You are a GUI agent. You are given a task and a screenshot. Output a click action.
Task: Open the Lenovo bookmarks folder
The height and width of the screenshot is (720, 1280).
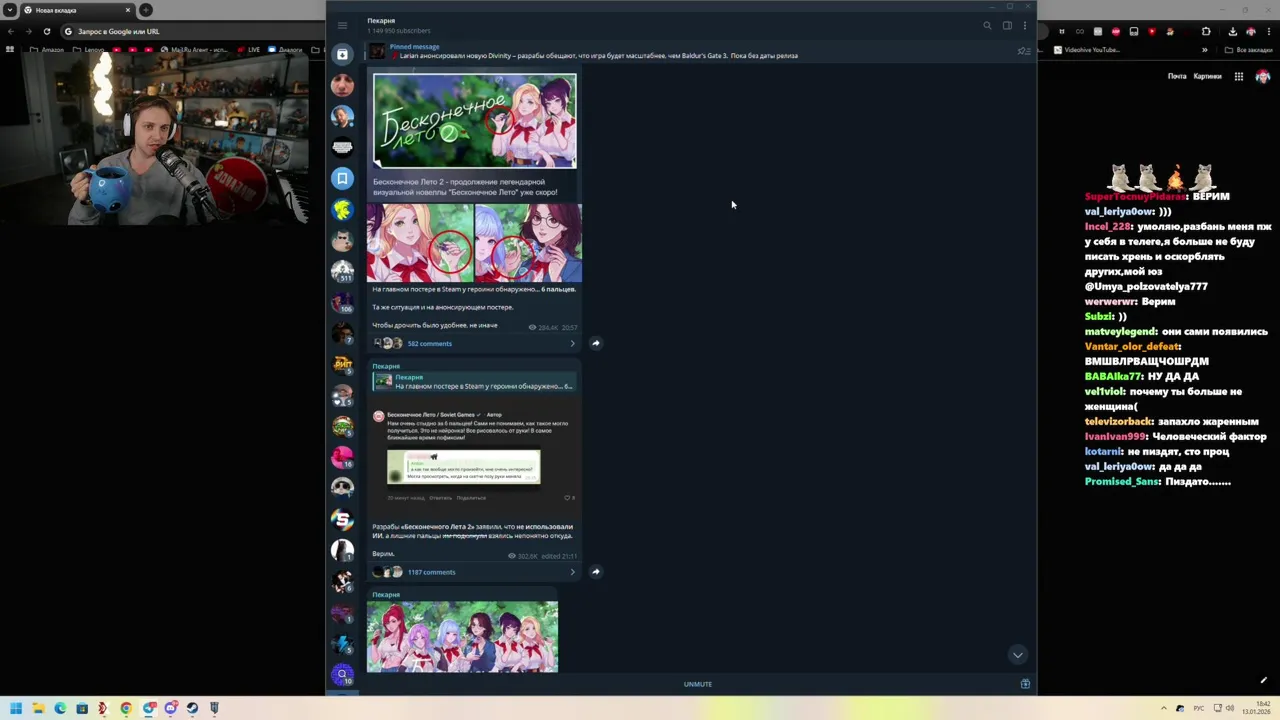88,49
